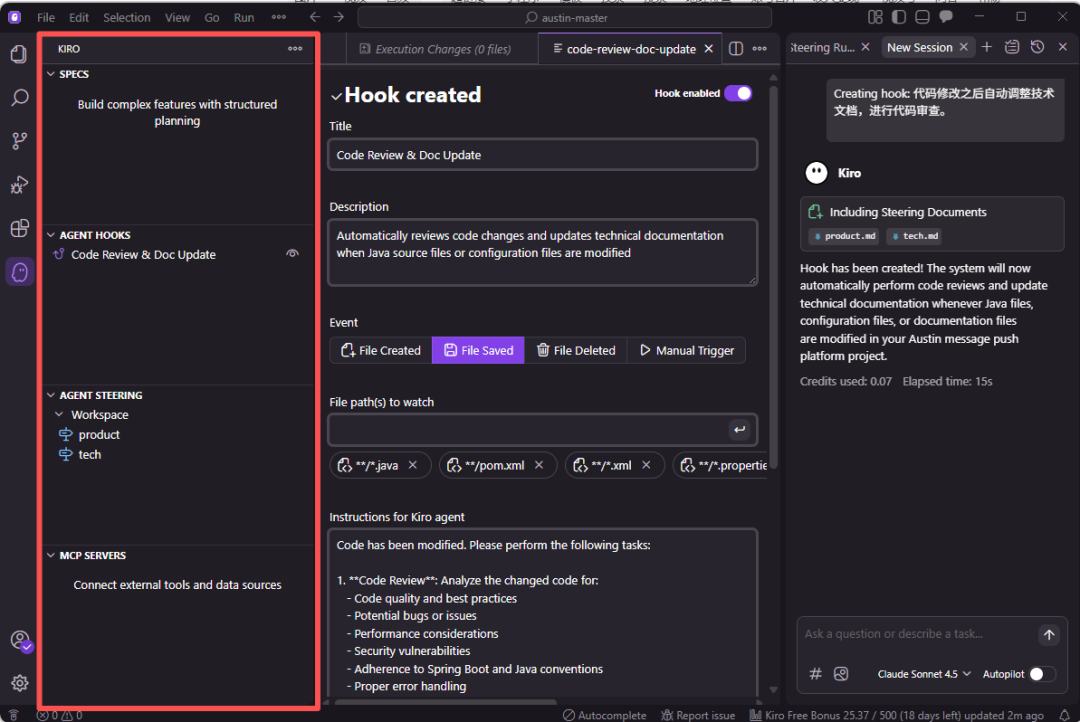Collapse the AGENT STEERING section
Image resolution: width=1080 pixels, height=722 pixels.
[51, 395]
